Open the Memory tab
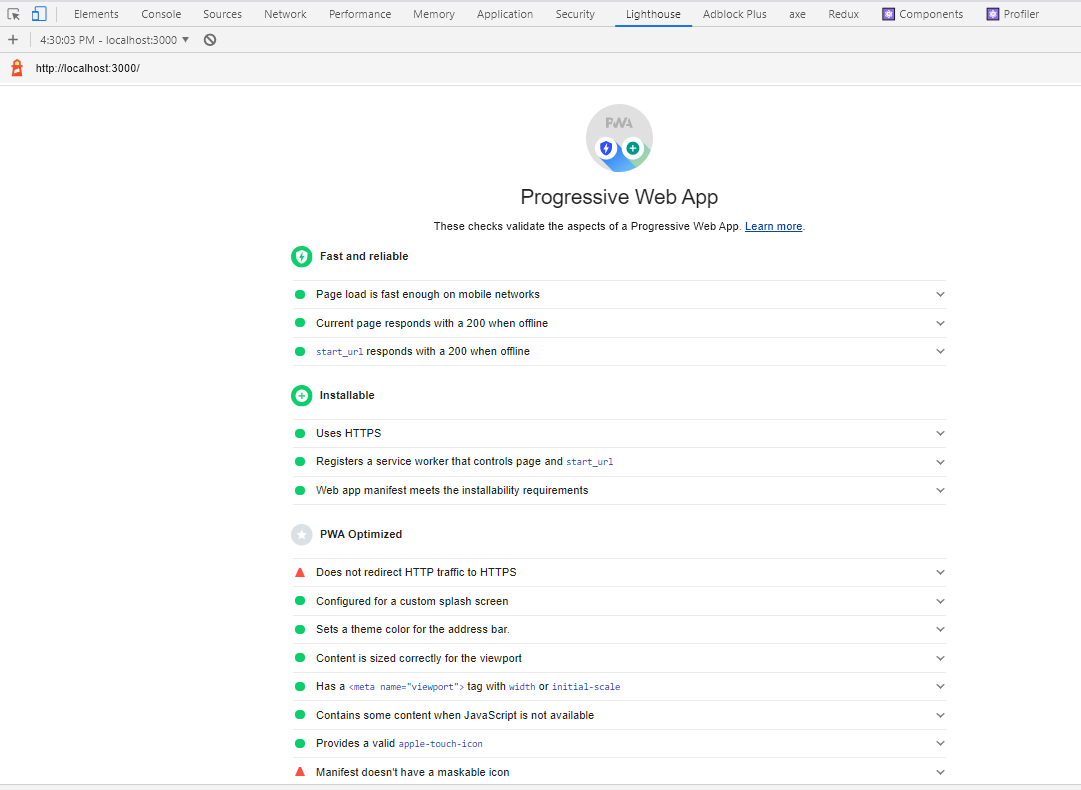Viewport: 1081px width, 790px height. pyautogui.click(x=434, y=14)
